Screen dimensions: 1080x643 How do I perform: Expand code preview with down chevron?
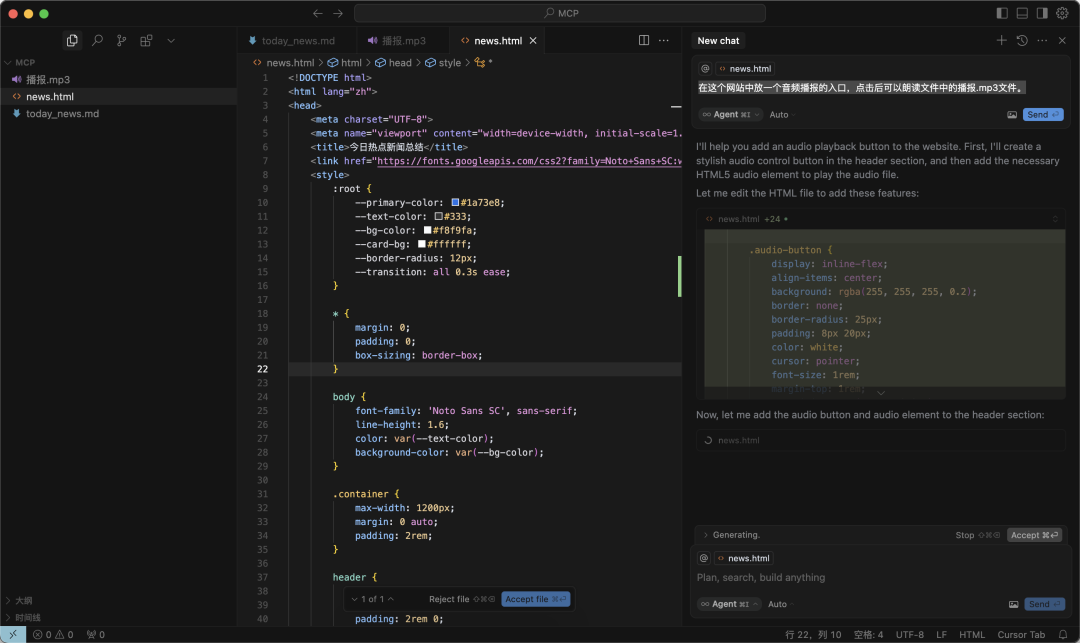881,392
